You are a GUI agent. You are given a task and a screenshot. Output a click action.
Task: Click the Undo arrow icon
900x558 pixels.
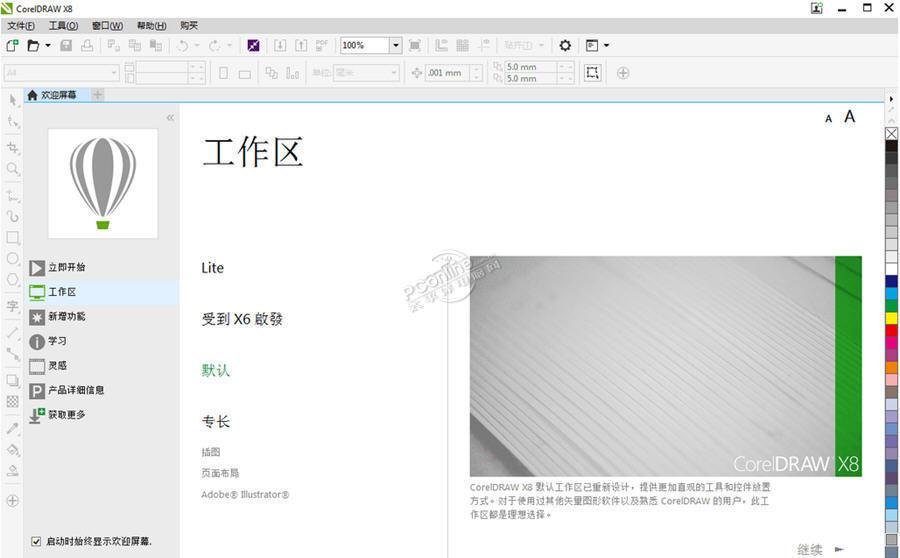[182, 45]
